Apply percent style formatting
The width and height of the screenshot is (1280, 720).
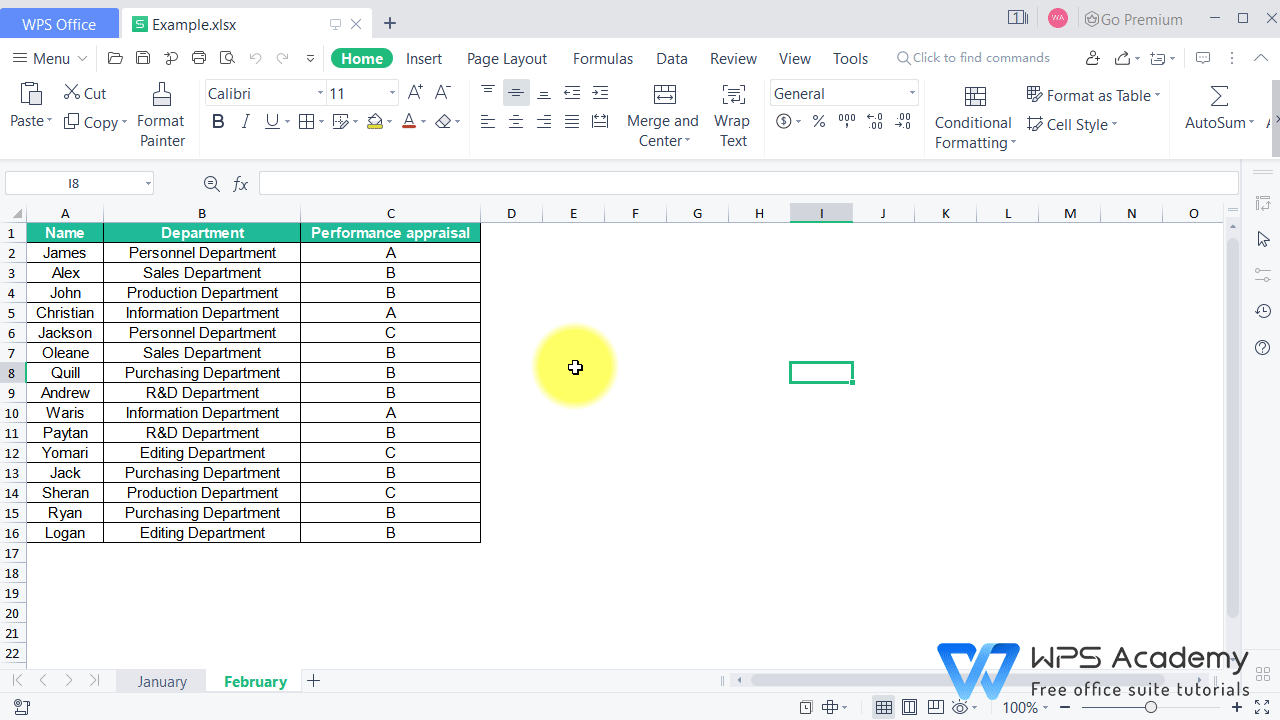pyautogui.click(x=818, y=121)
